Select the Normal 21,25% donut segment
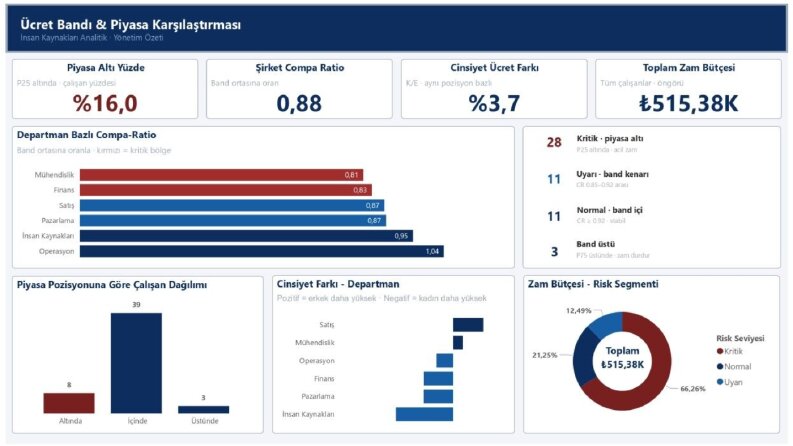793x446 pixels. [x=584, y=359]
